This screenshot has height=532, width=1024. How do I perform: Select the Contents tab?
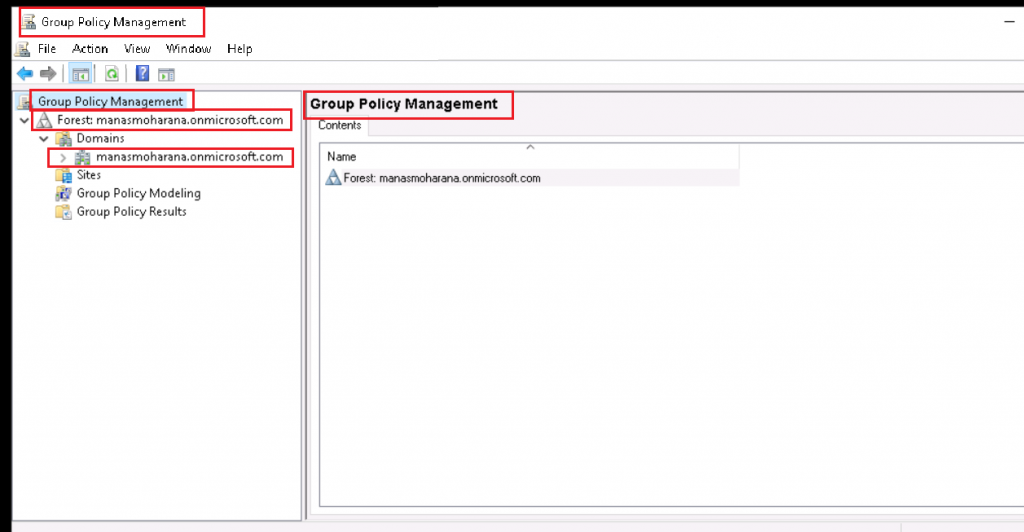coord(341,126)
